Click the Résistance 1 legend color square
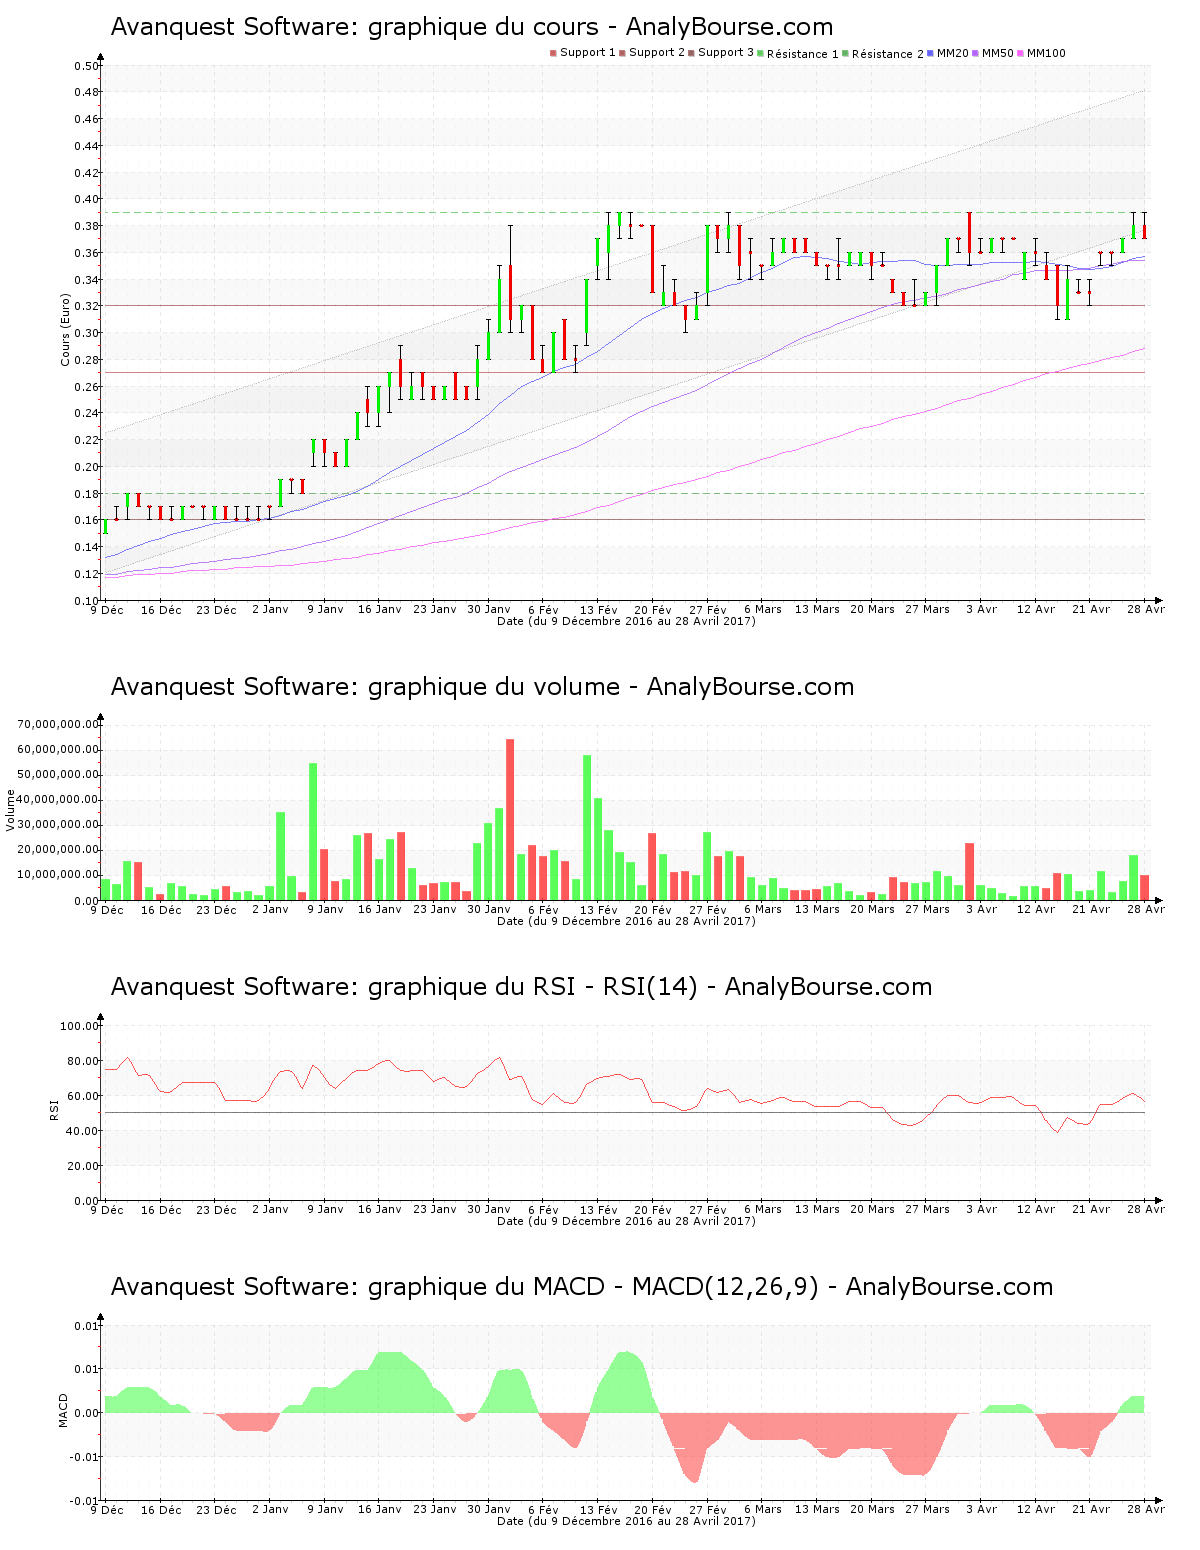This screenshot has width=1200, height=1550. click(x=761, y=53)
